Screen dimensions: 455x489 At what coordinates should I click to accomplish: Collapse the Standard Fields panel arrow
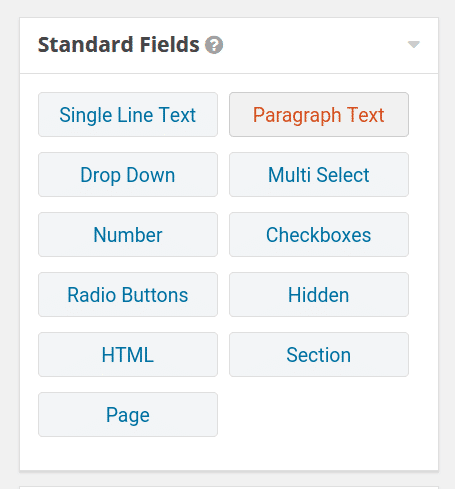coord(414,44)
